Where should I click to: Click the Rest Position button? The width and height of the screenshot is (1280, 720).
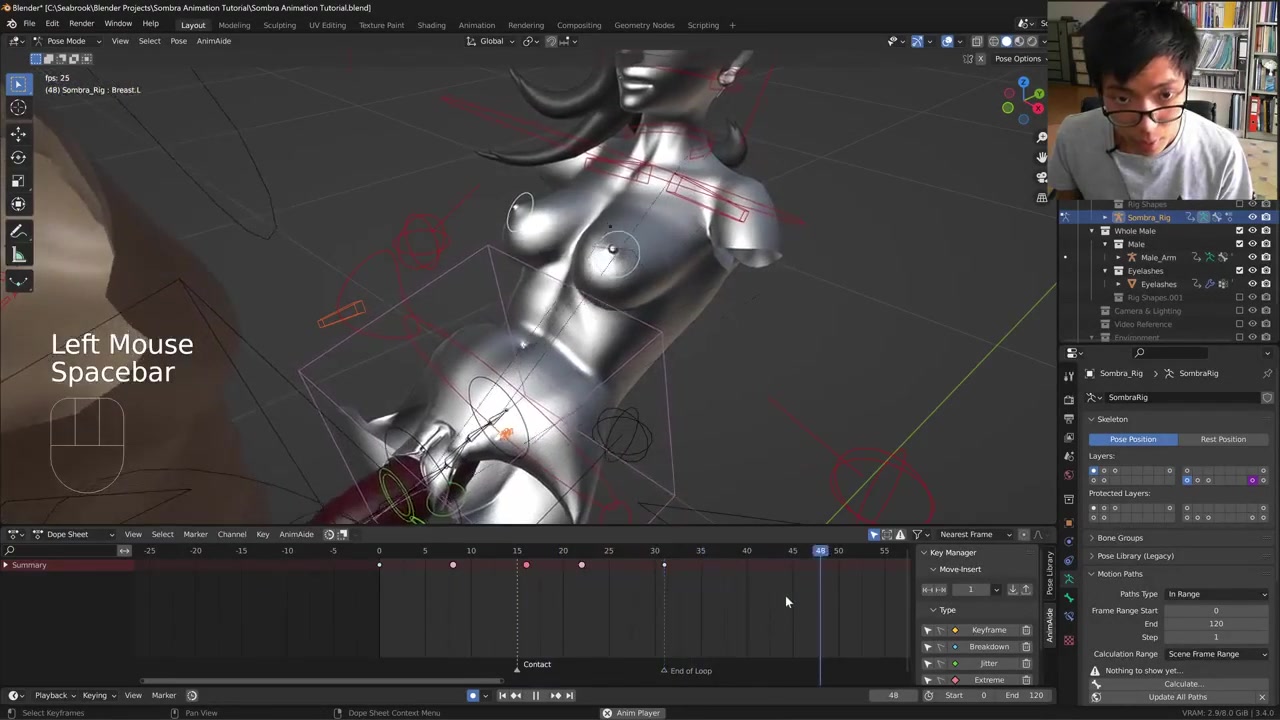1222,439
